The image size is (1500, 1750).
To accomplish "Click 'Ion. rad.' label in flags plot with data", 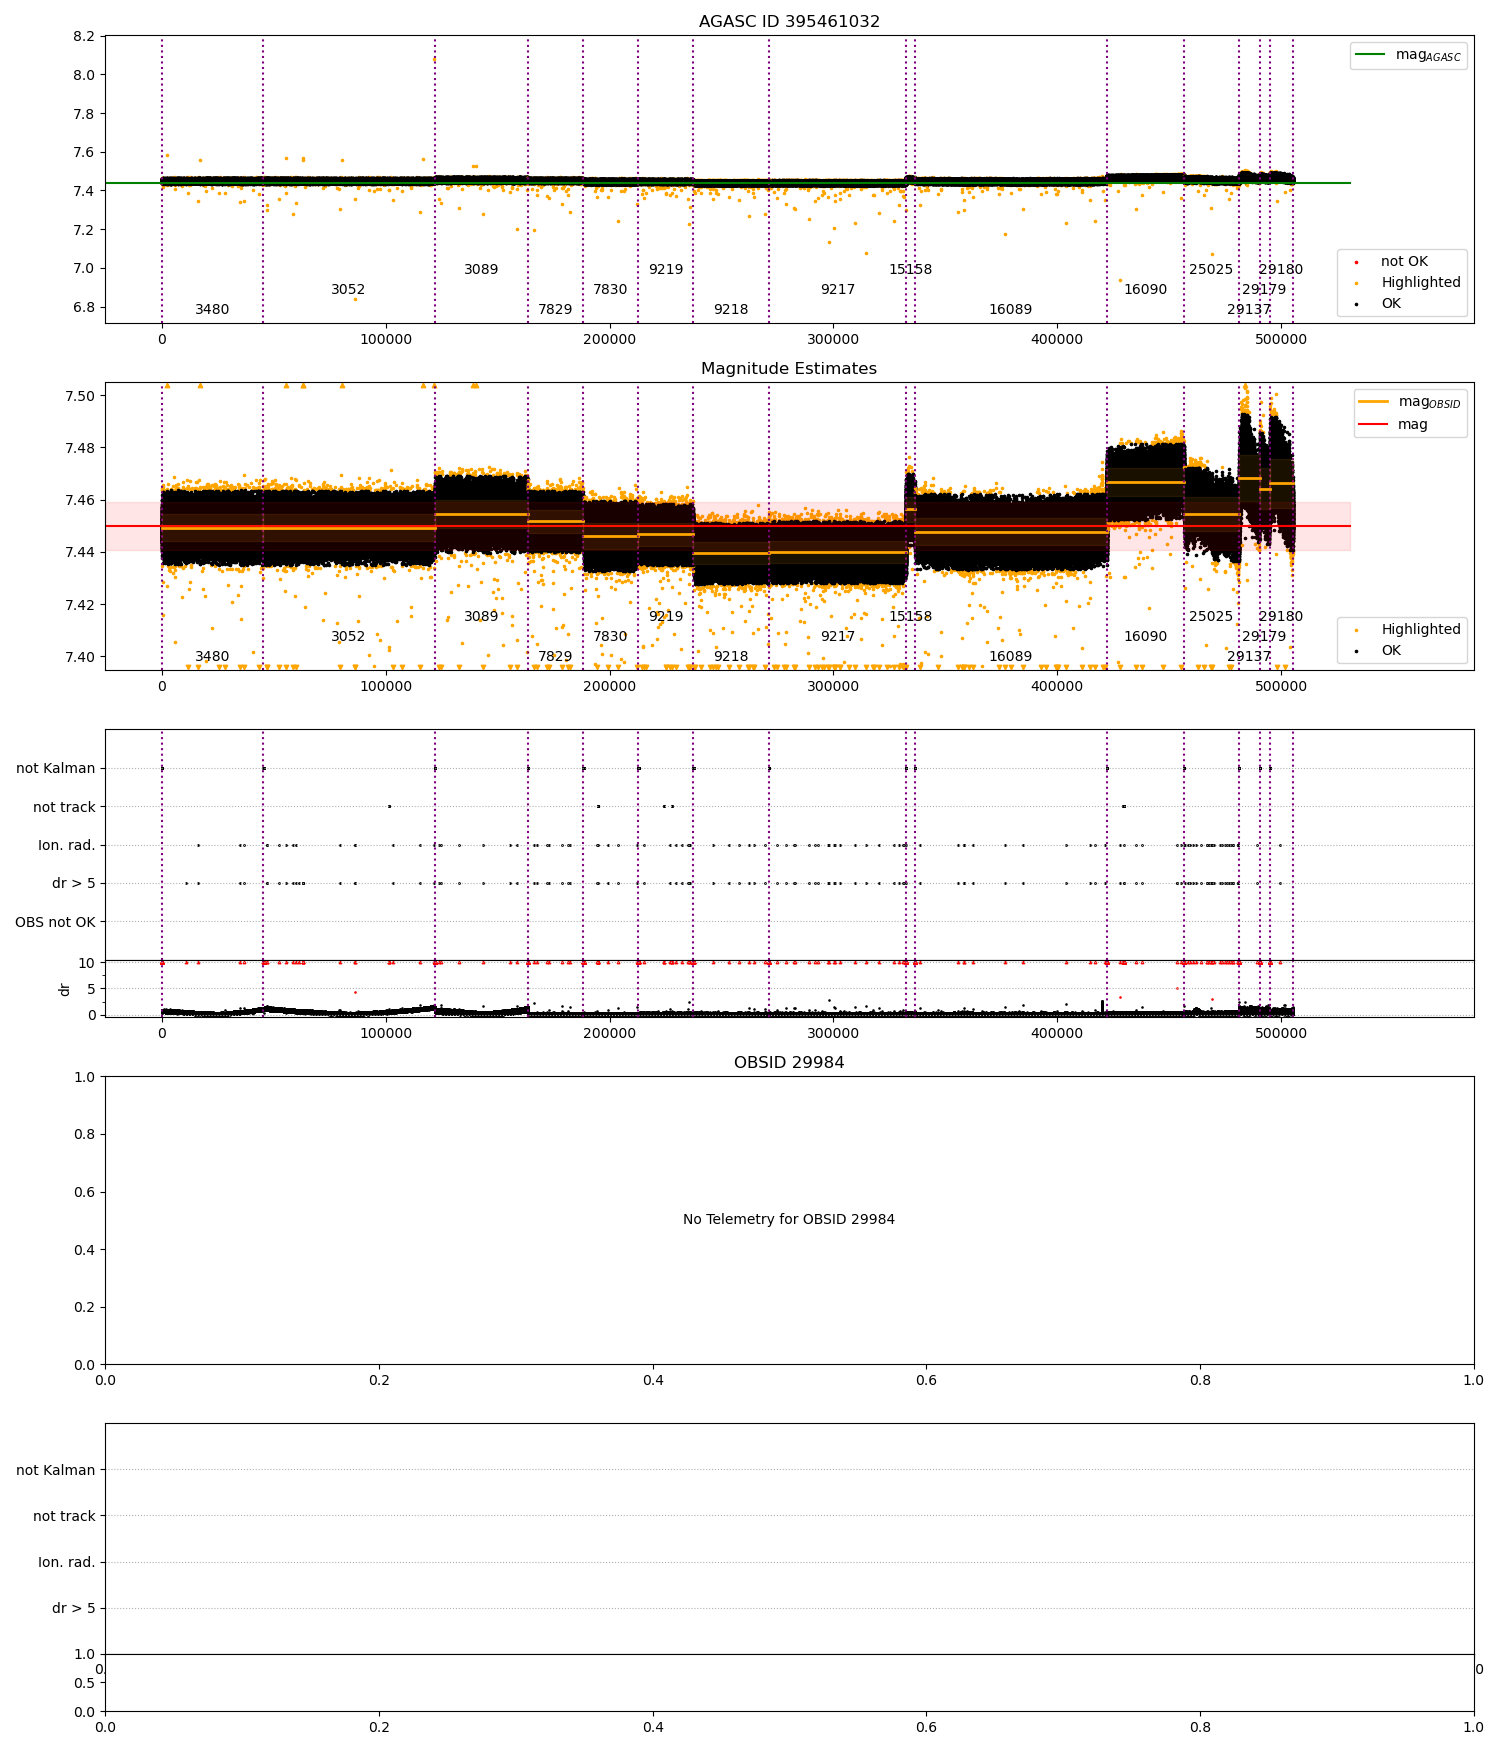I will 67,846.
